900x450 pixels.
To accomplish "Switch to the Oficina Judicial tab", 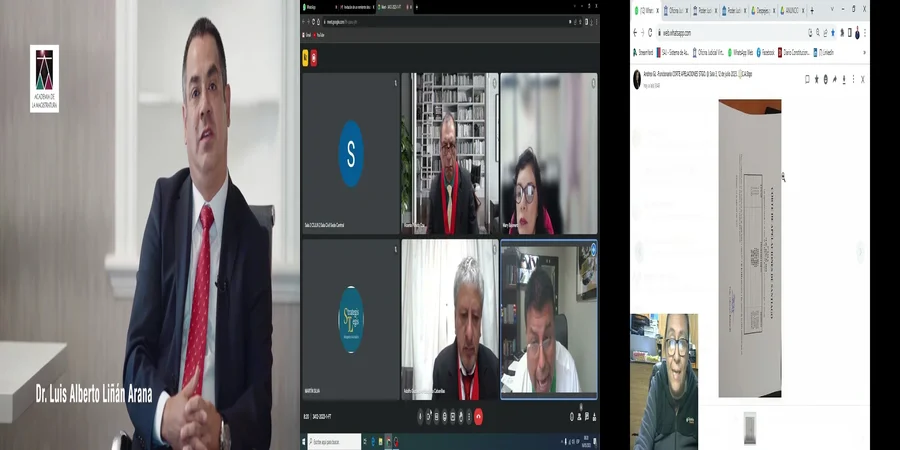I will point(676,10).
